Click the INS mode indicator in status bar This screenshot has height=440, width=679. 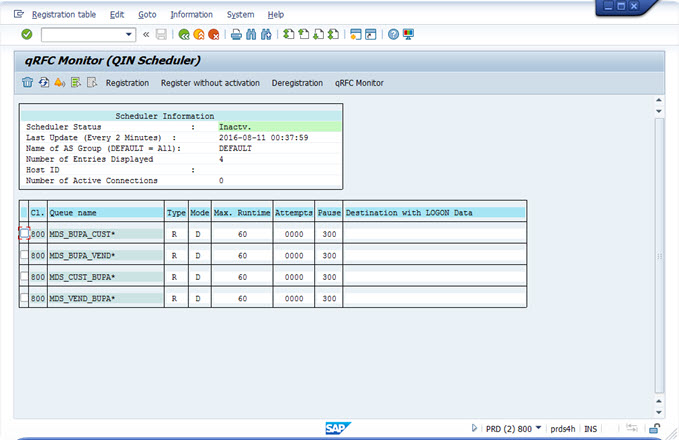coord(590,429)
